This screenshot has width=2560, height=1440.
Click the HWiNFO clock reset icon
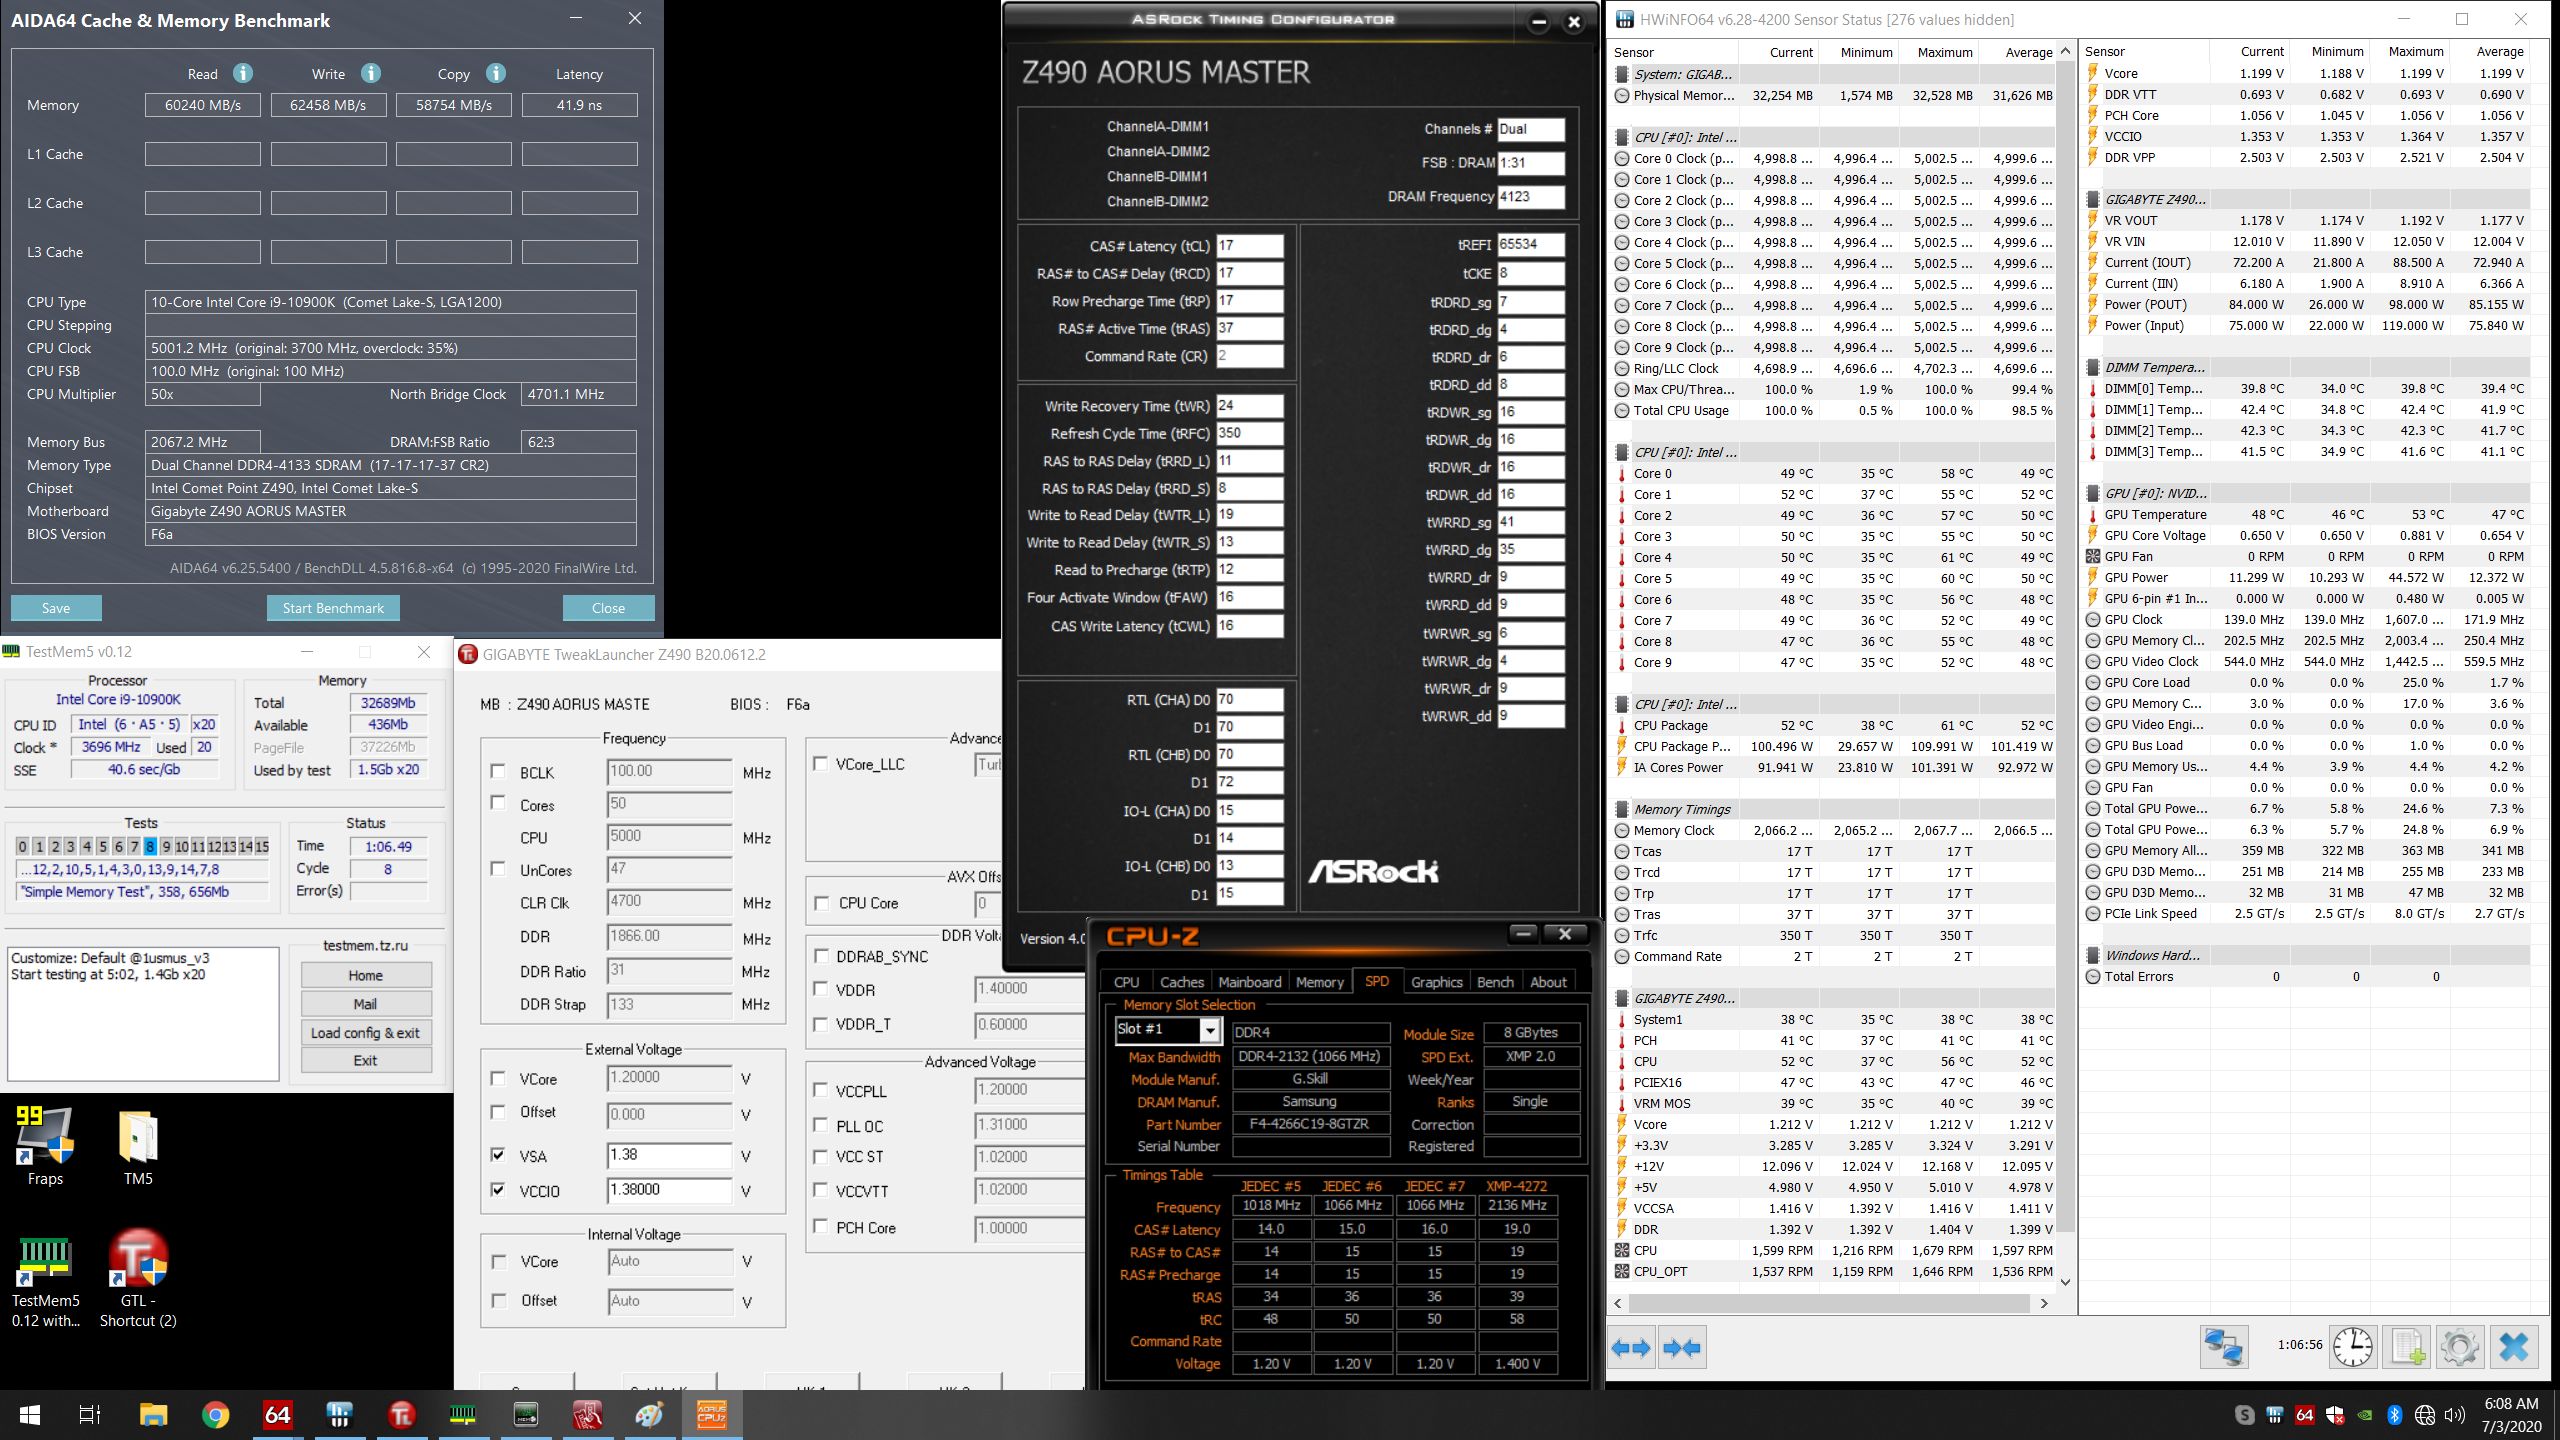2352,1347
